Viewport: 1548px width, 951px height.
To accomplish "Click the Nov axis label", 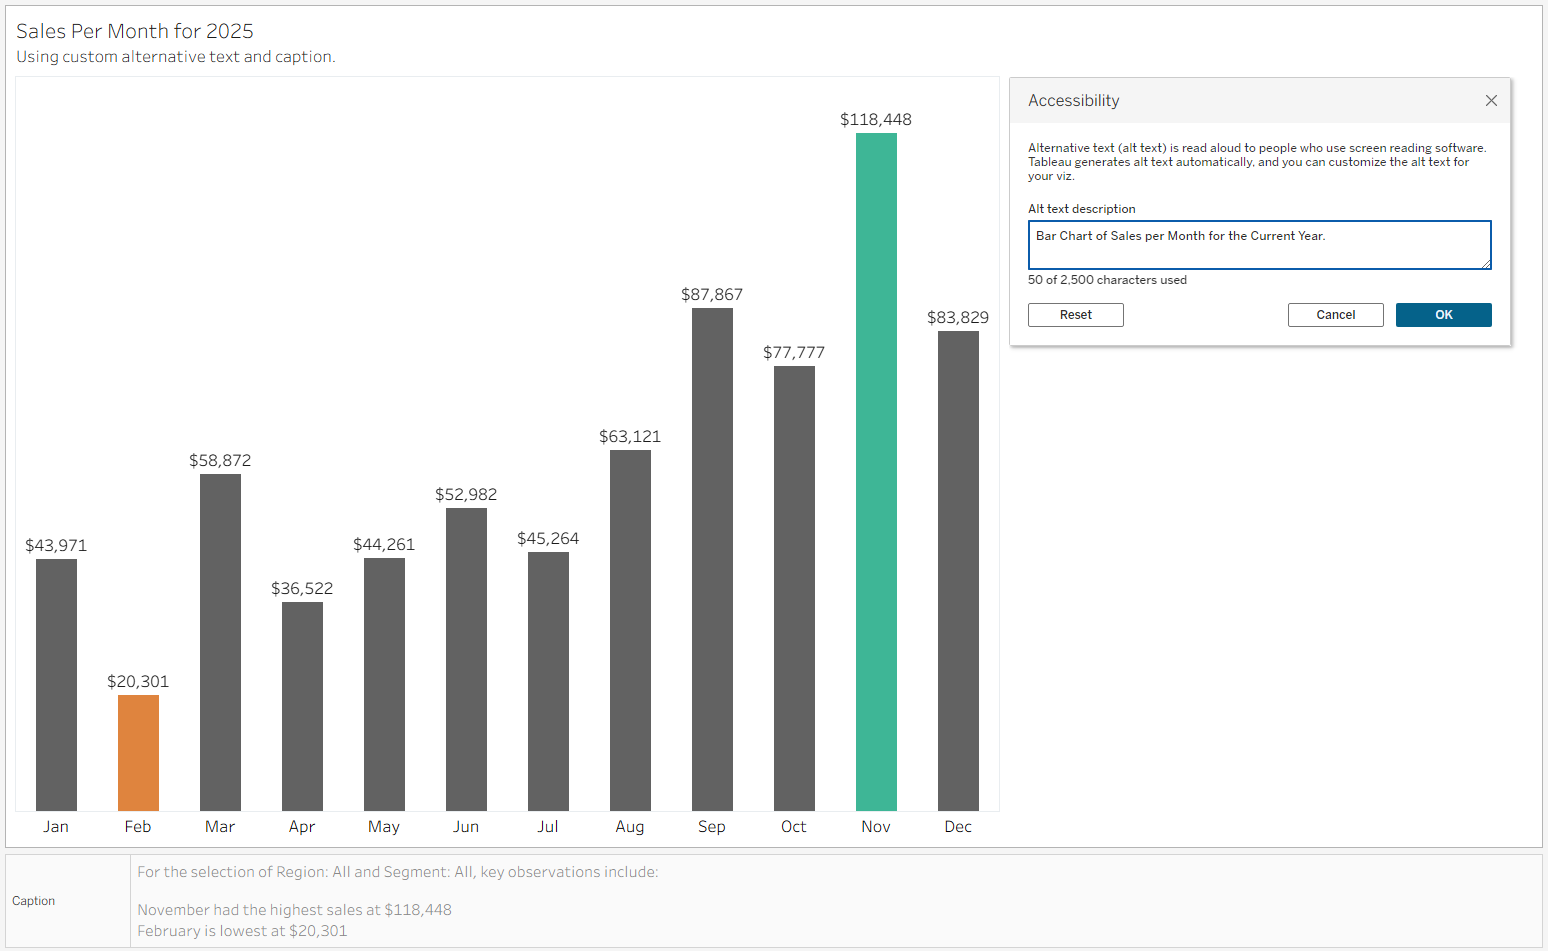I will pyautogui.click(x=875, y=827).
